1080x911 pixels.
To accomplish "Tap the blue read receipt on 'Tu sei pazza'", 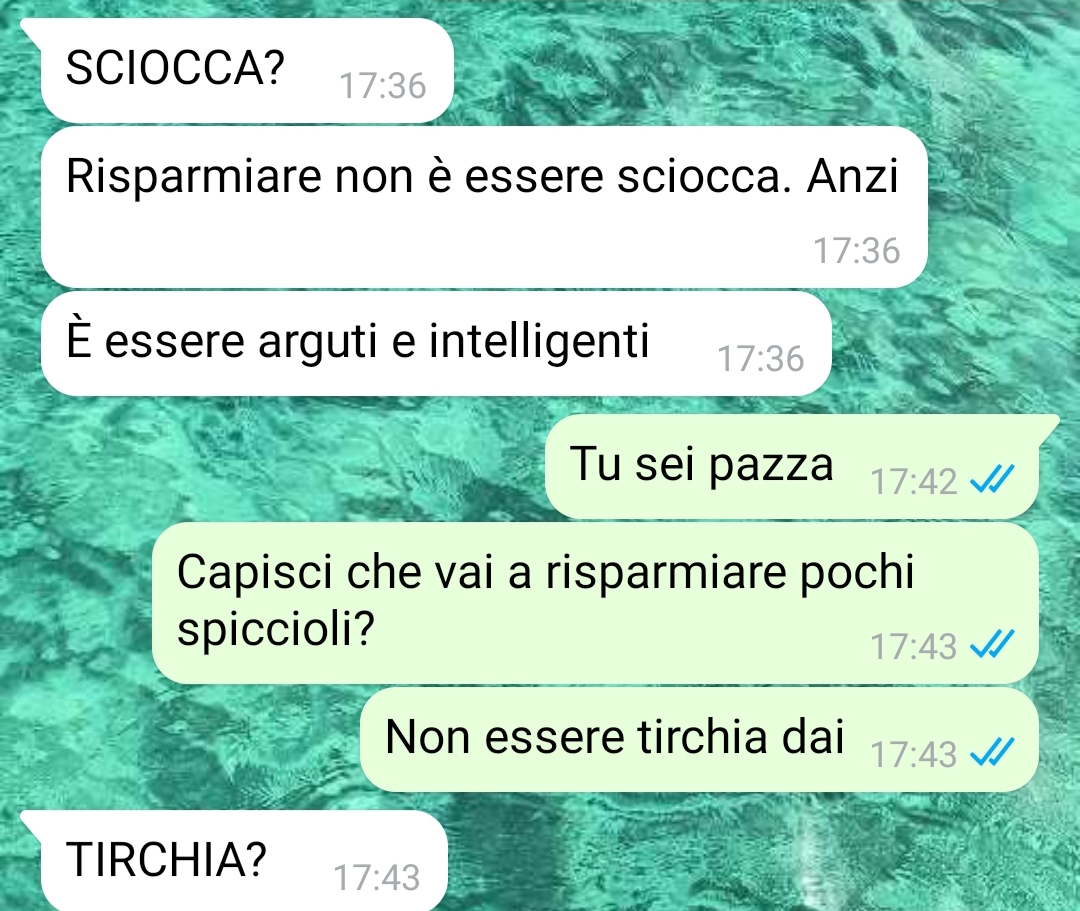I will (992, 479).
